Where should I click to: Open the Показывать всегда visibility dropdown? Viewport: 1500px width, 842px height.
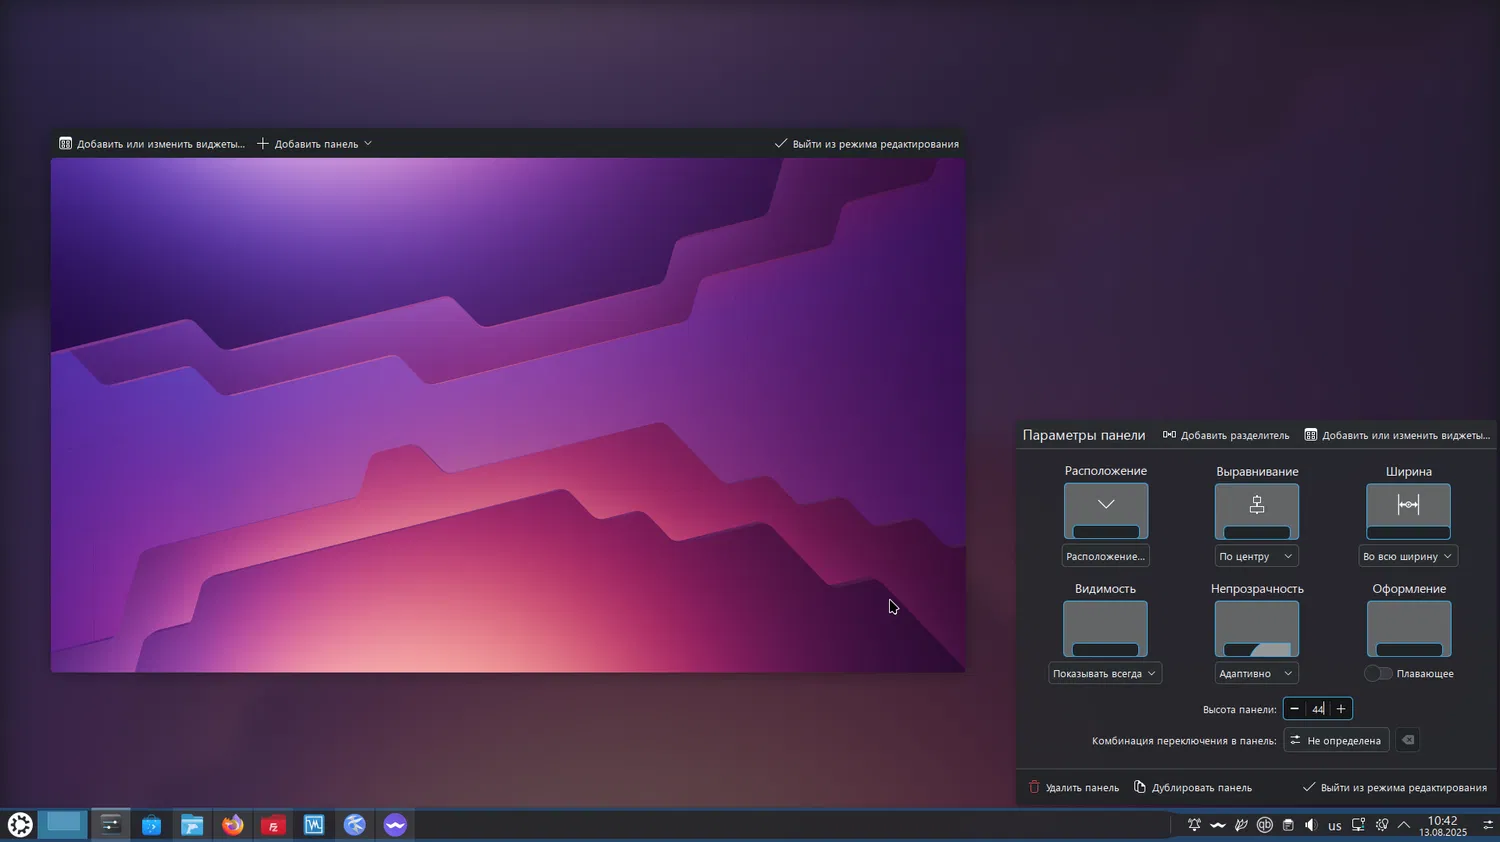[1105, 673]
